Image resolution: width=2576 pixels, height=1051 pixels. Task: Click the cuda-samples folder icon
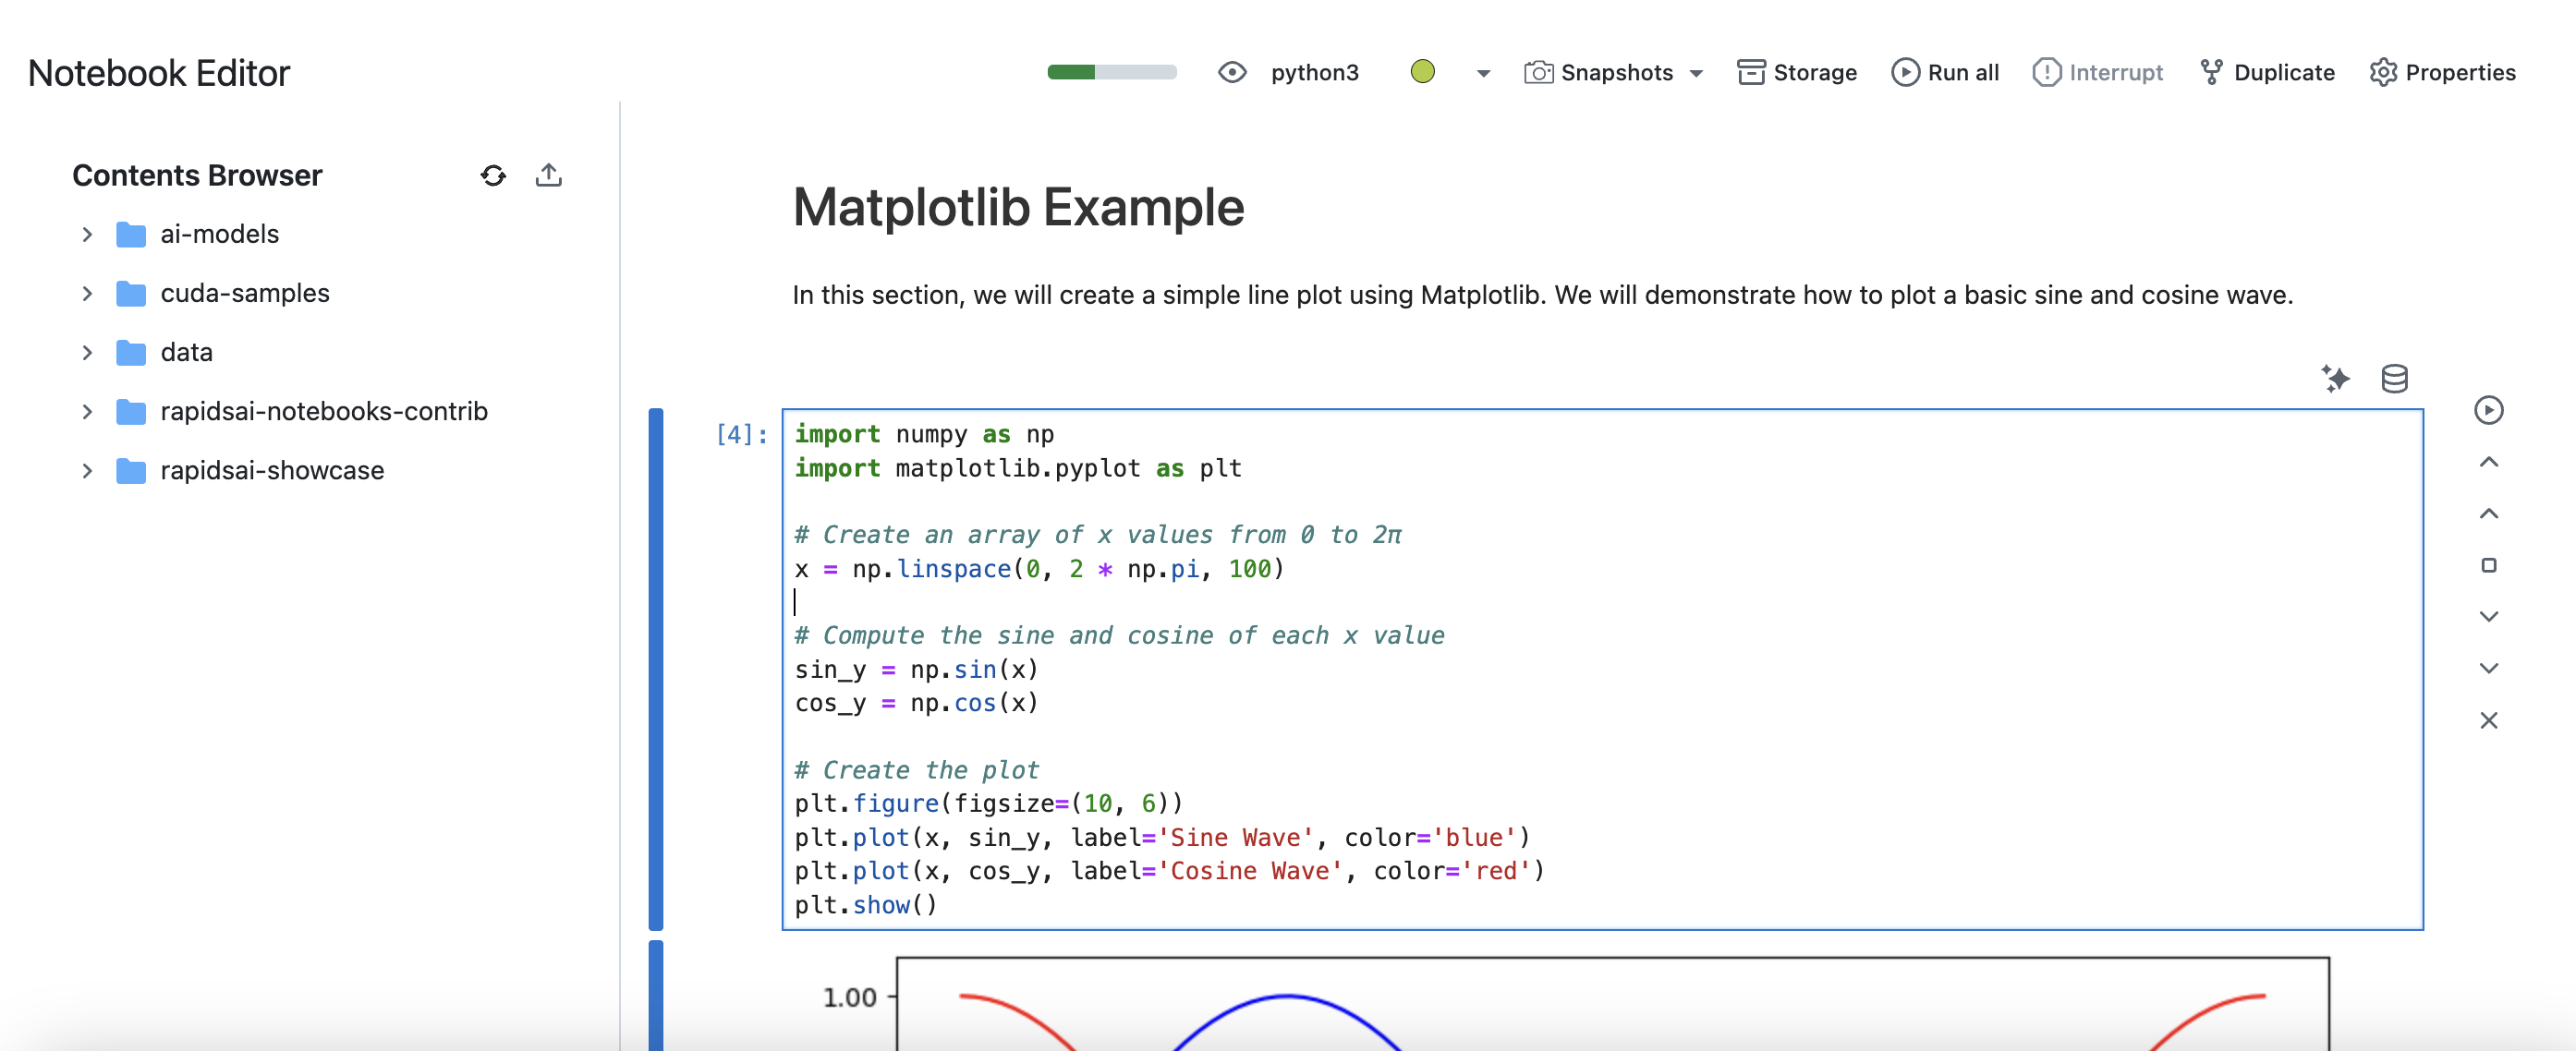coord(131,293)
